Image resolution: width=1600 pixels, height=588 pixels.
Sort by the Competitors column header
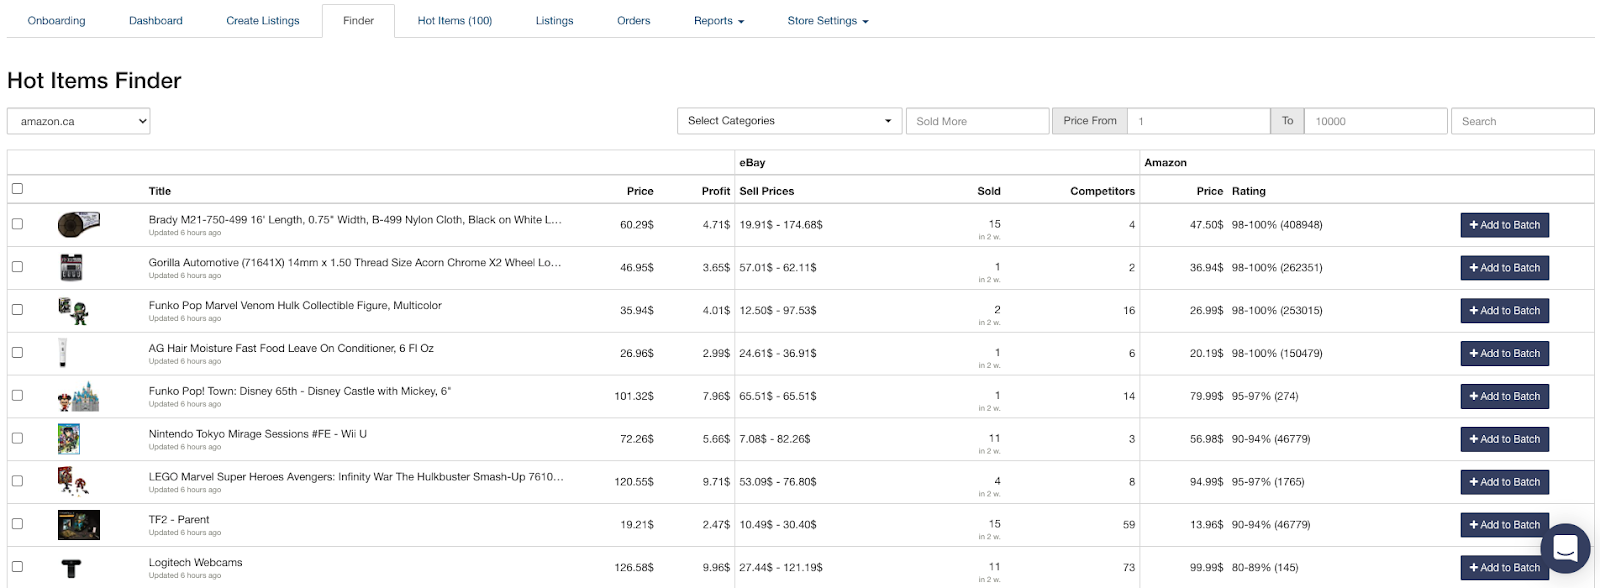[1103, 191]
